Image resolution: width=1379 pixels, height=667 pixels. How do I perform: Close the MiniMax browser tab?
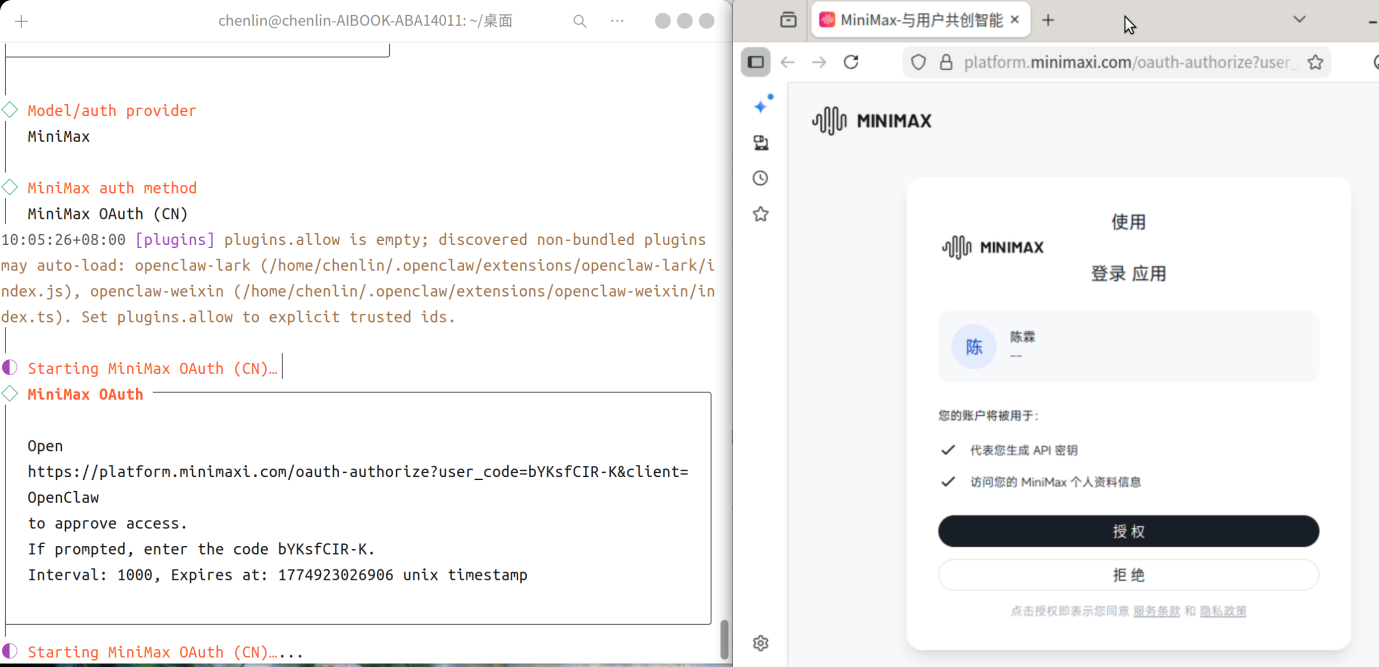tap(1015, 20)
